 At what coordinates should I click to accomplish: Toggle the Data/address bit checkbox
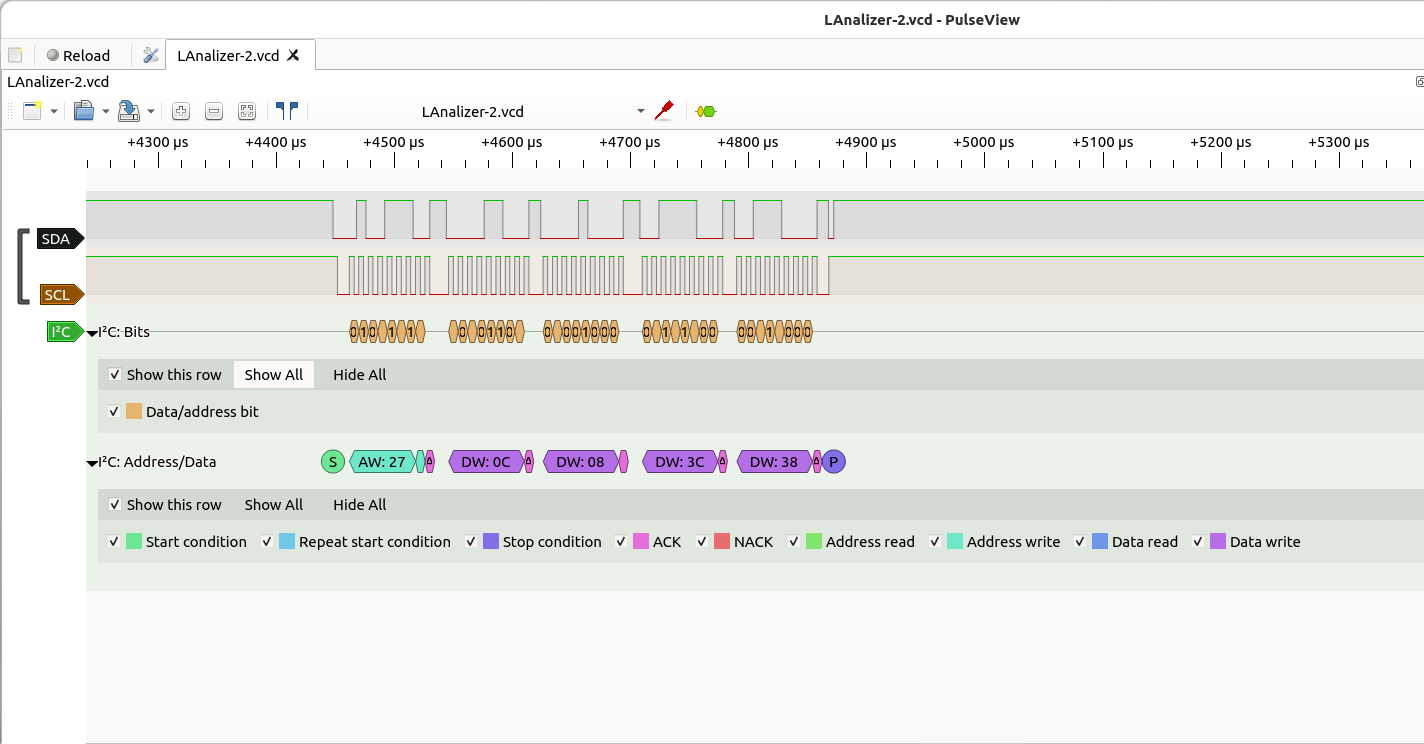(115, 411)
